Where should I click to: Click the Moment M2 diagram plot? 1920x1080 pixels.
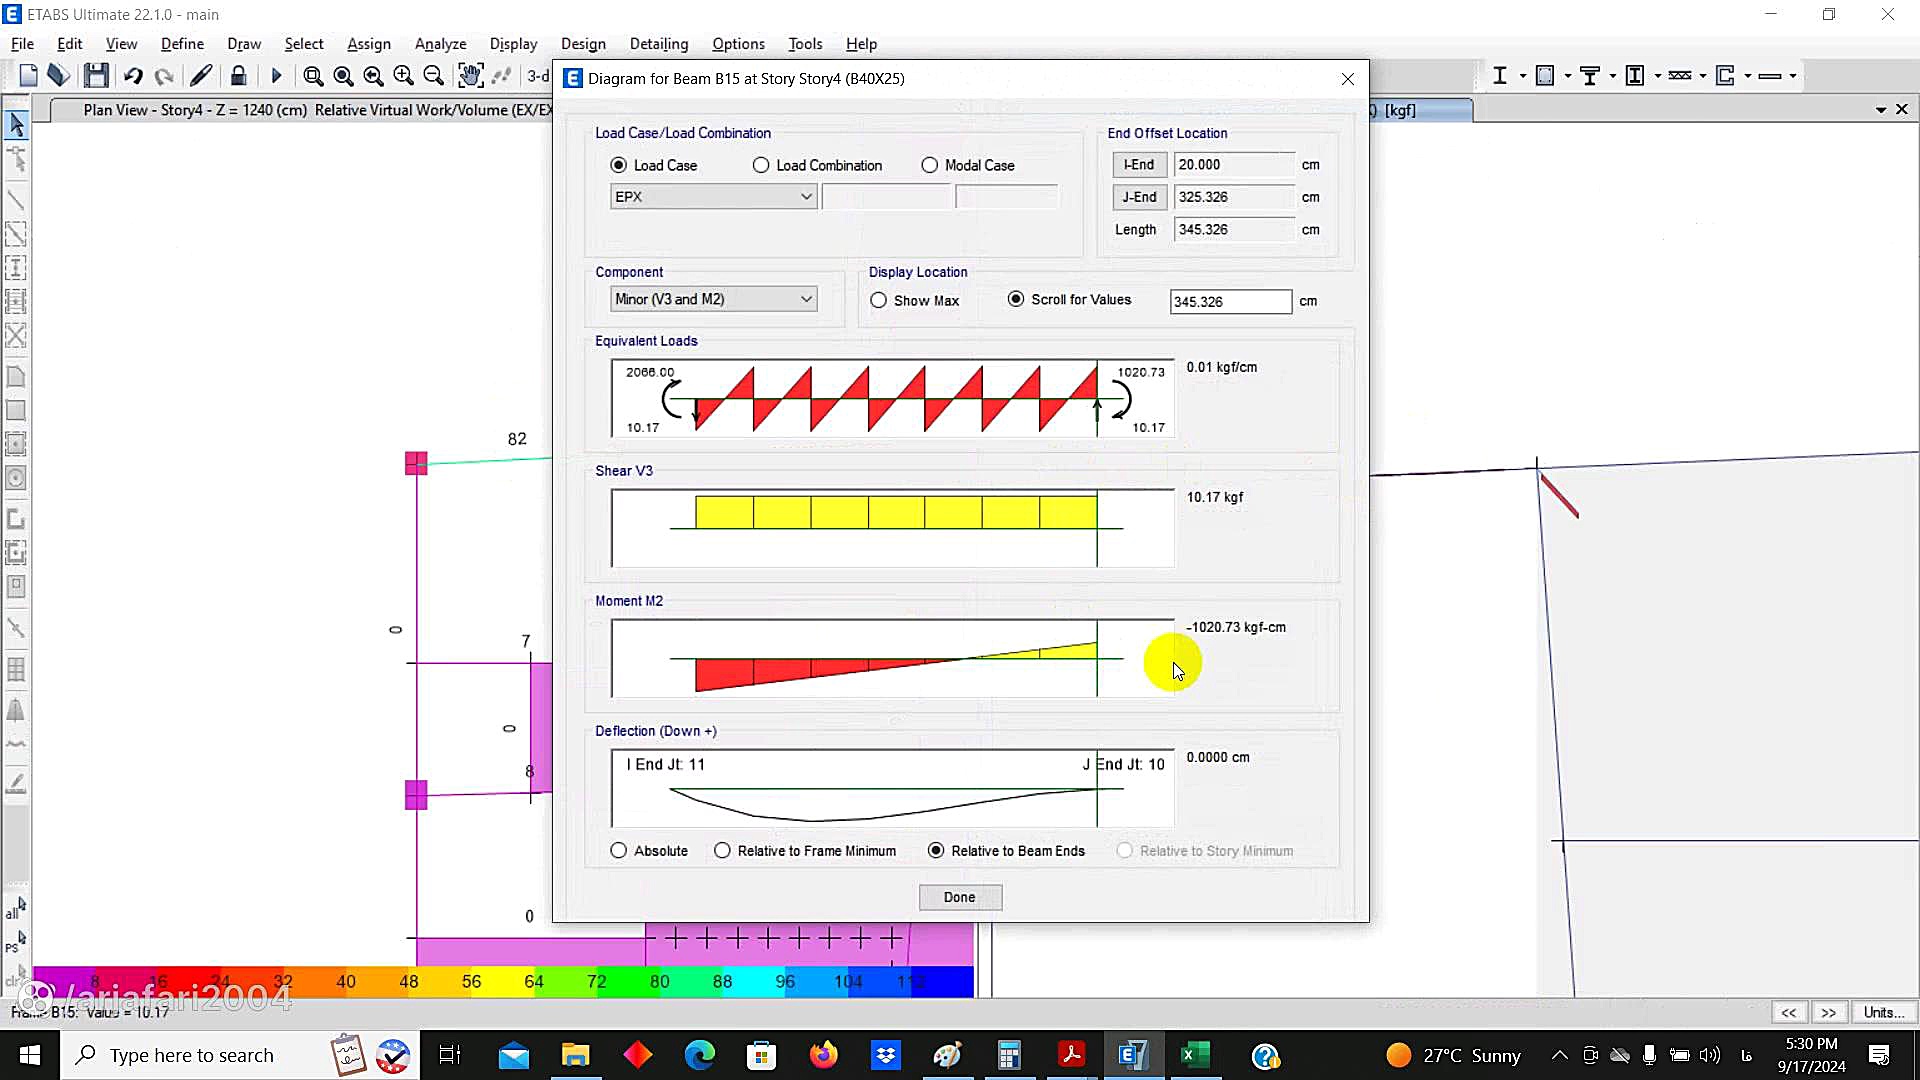[x=893, y=658]
